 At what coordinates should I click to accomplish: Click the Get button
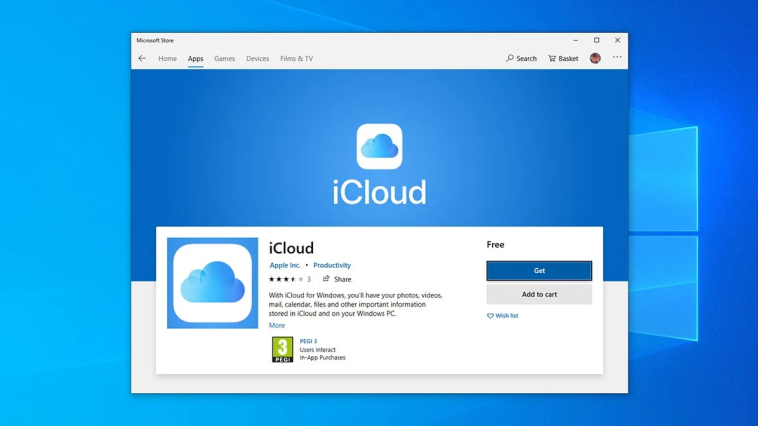pyautogui.click(x=539, y=271)
